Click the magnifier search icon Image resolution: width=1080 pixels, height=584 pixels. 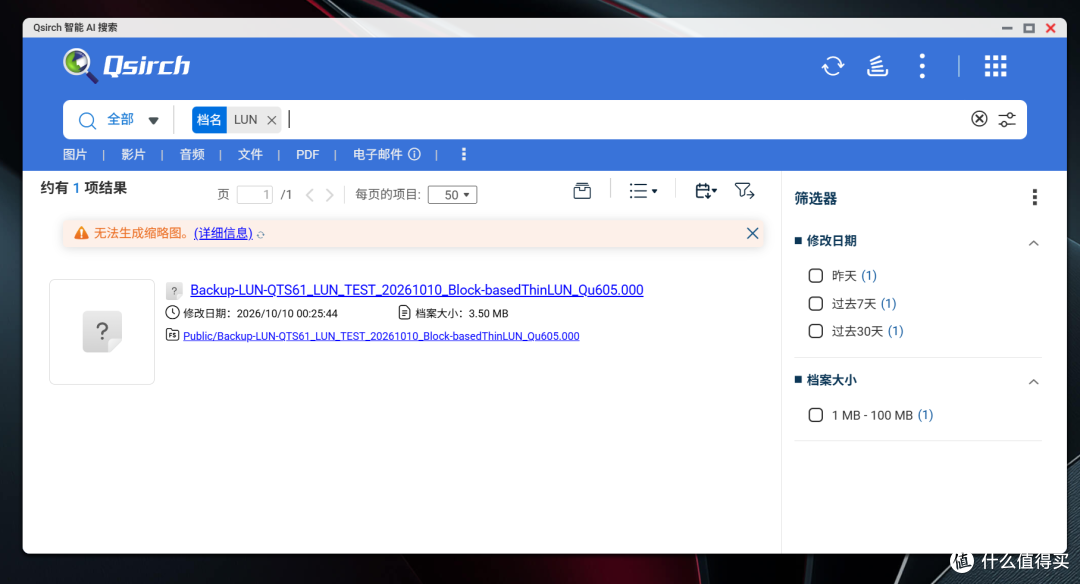87,121
